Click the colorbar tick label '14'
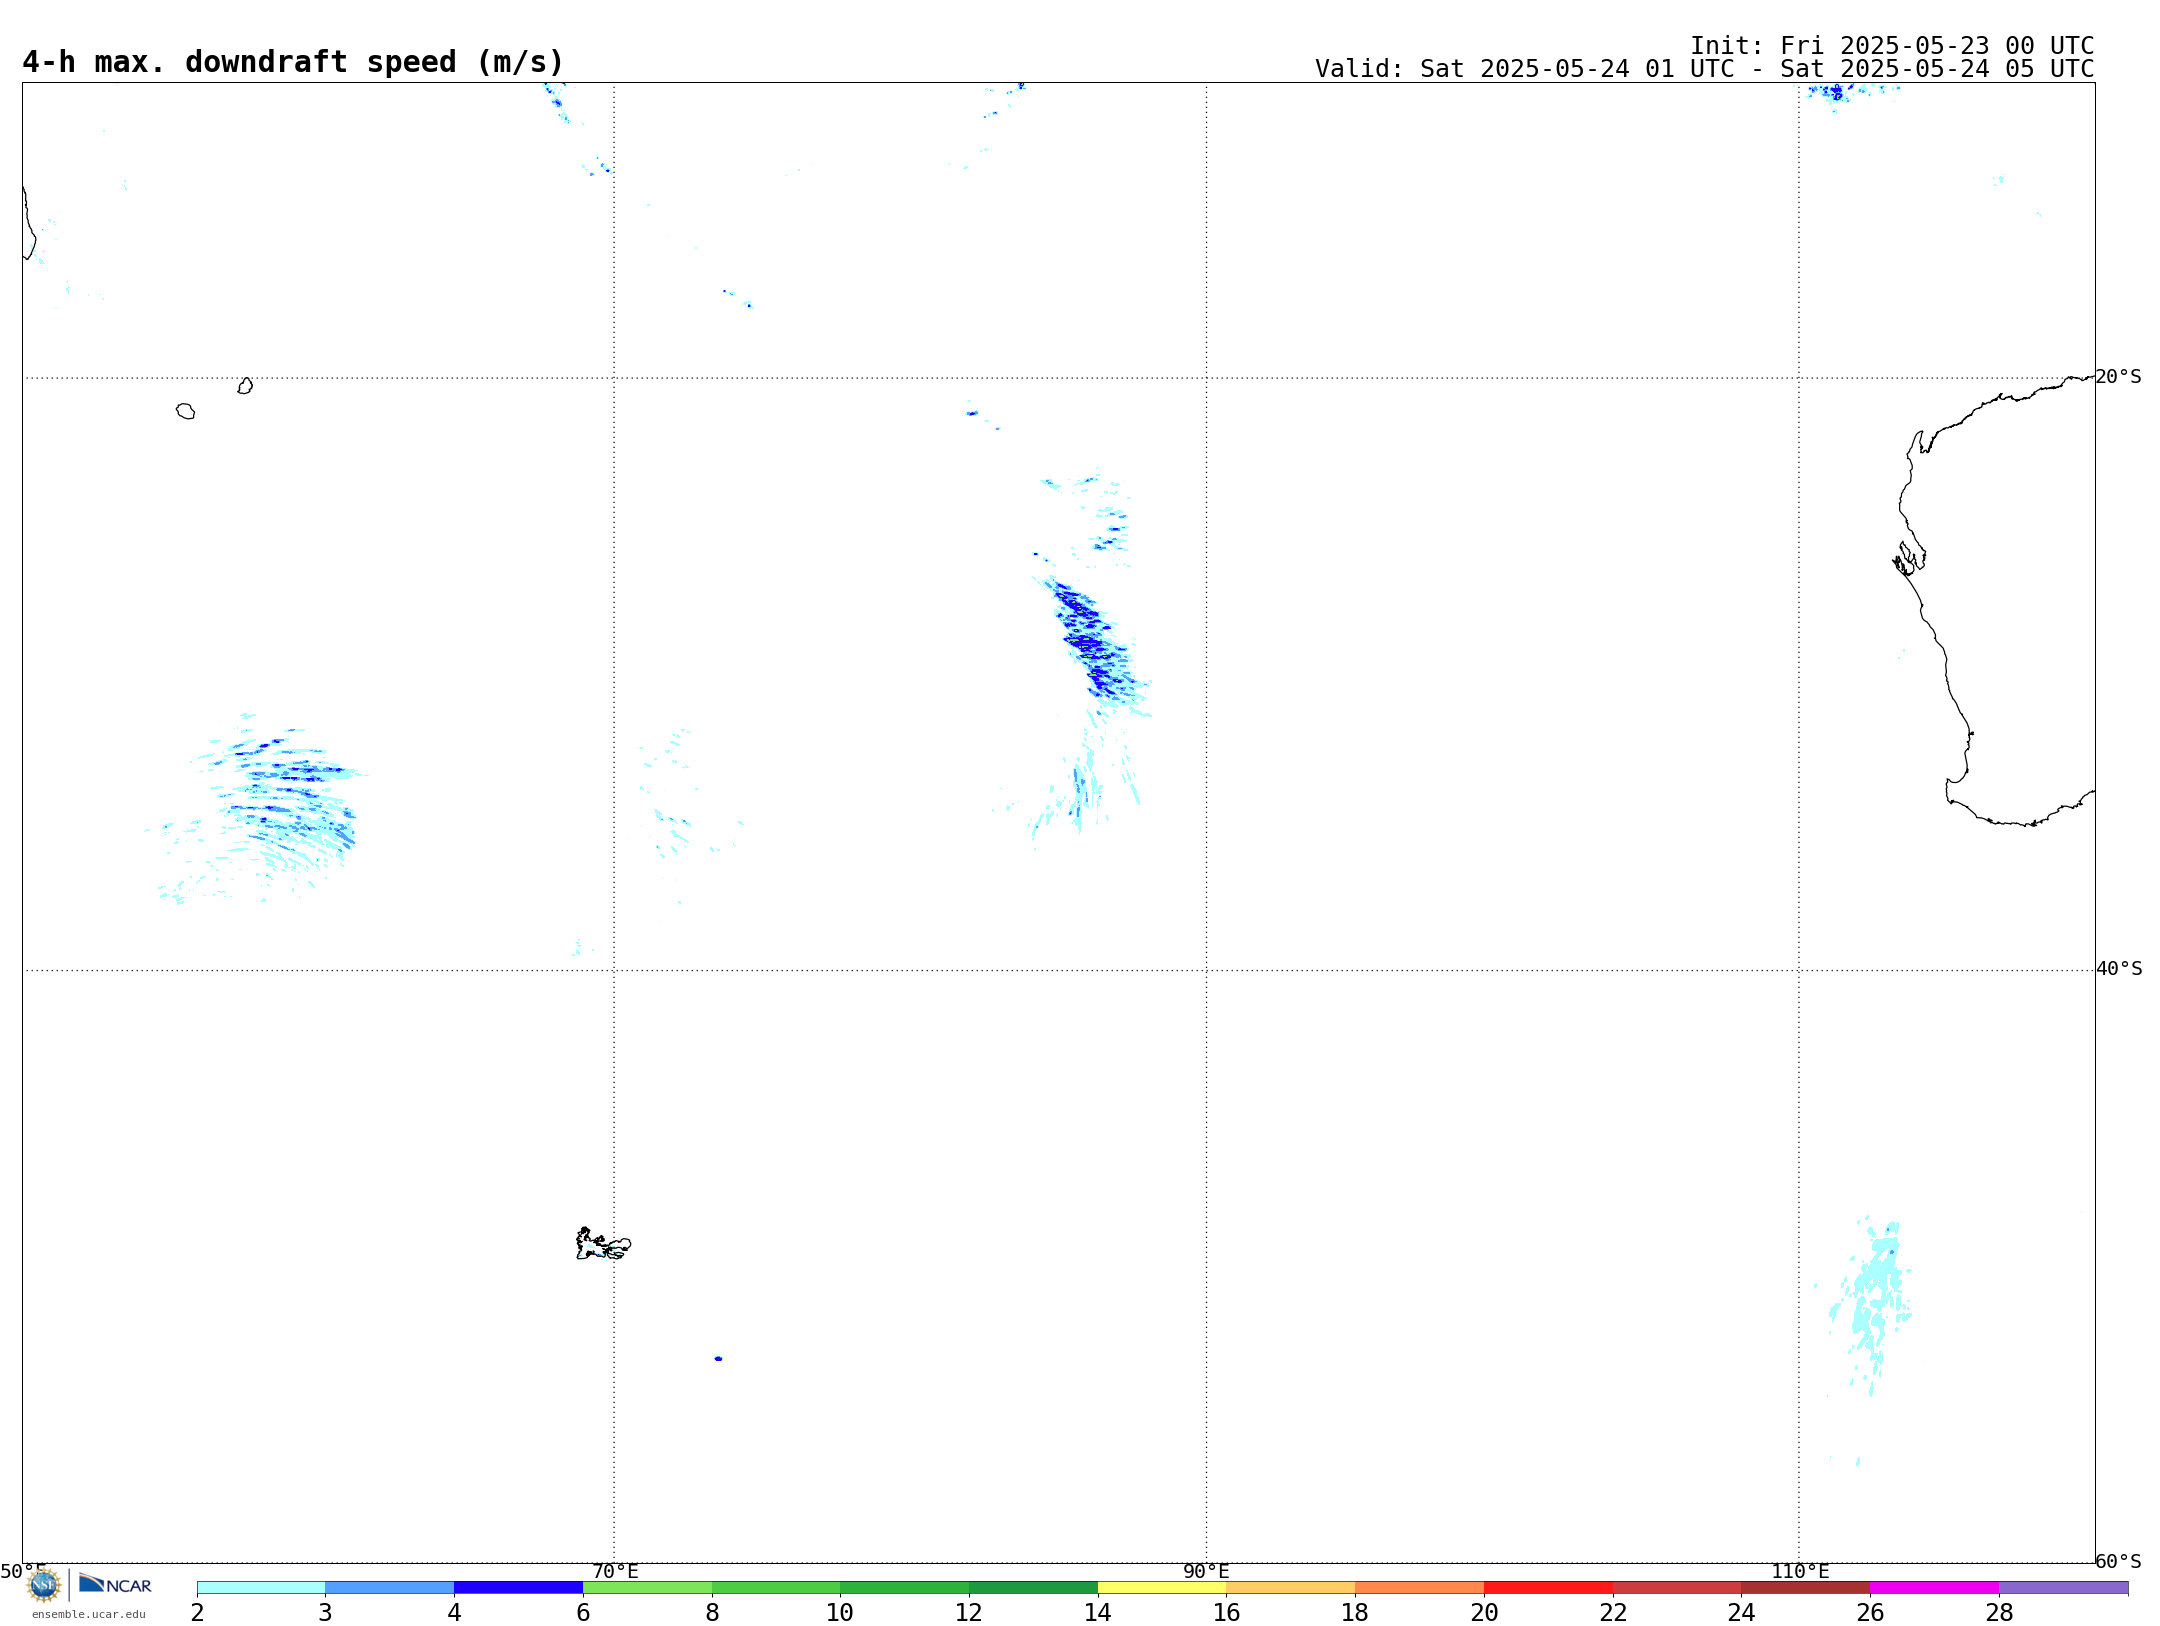 [x=1098, y=1613]
